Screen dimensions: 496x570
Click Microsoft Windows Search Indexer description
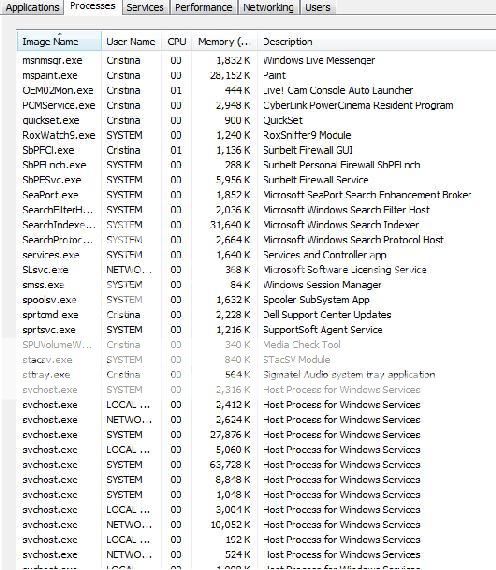(x=341, y=225)
